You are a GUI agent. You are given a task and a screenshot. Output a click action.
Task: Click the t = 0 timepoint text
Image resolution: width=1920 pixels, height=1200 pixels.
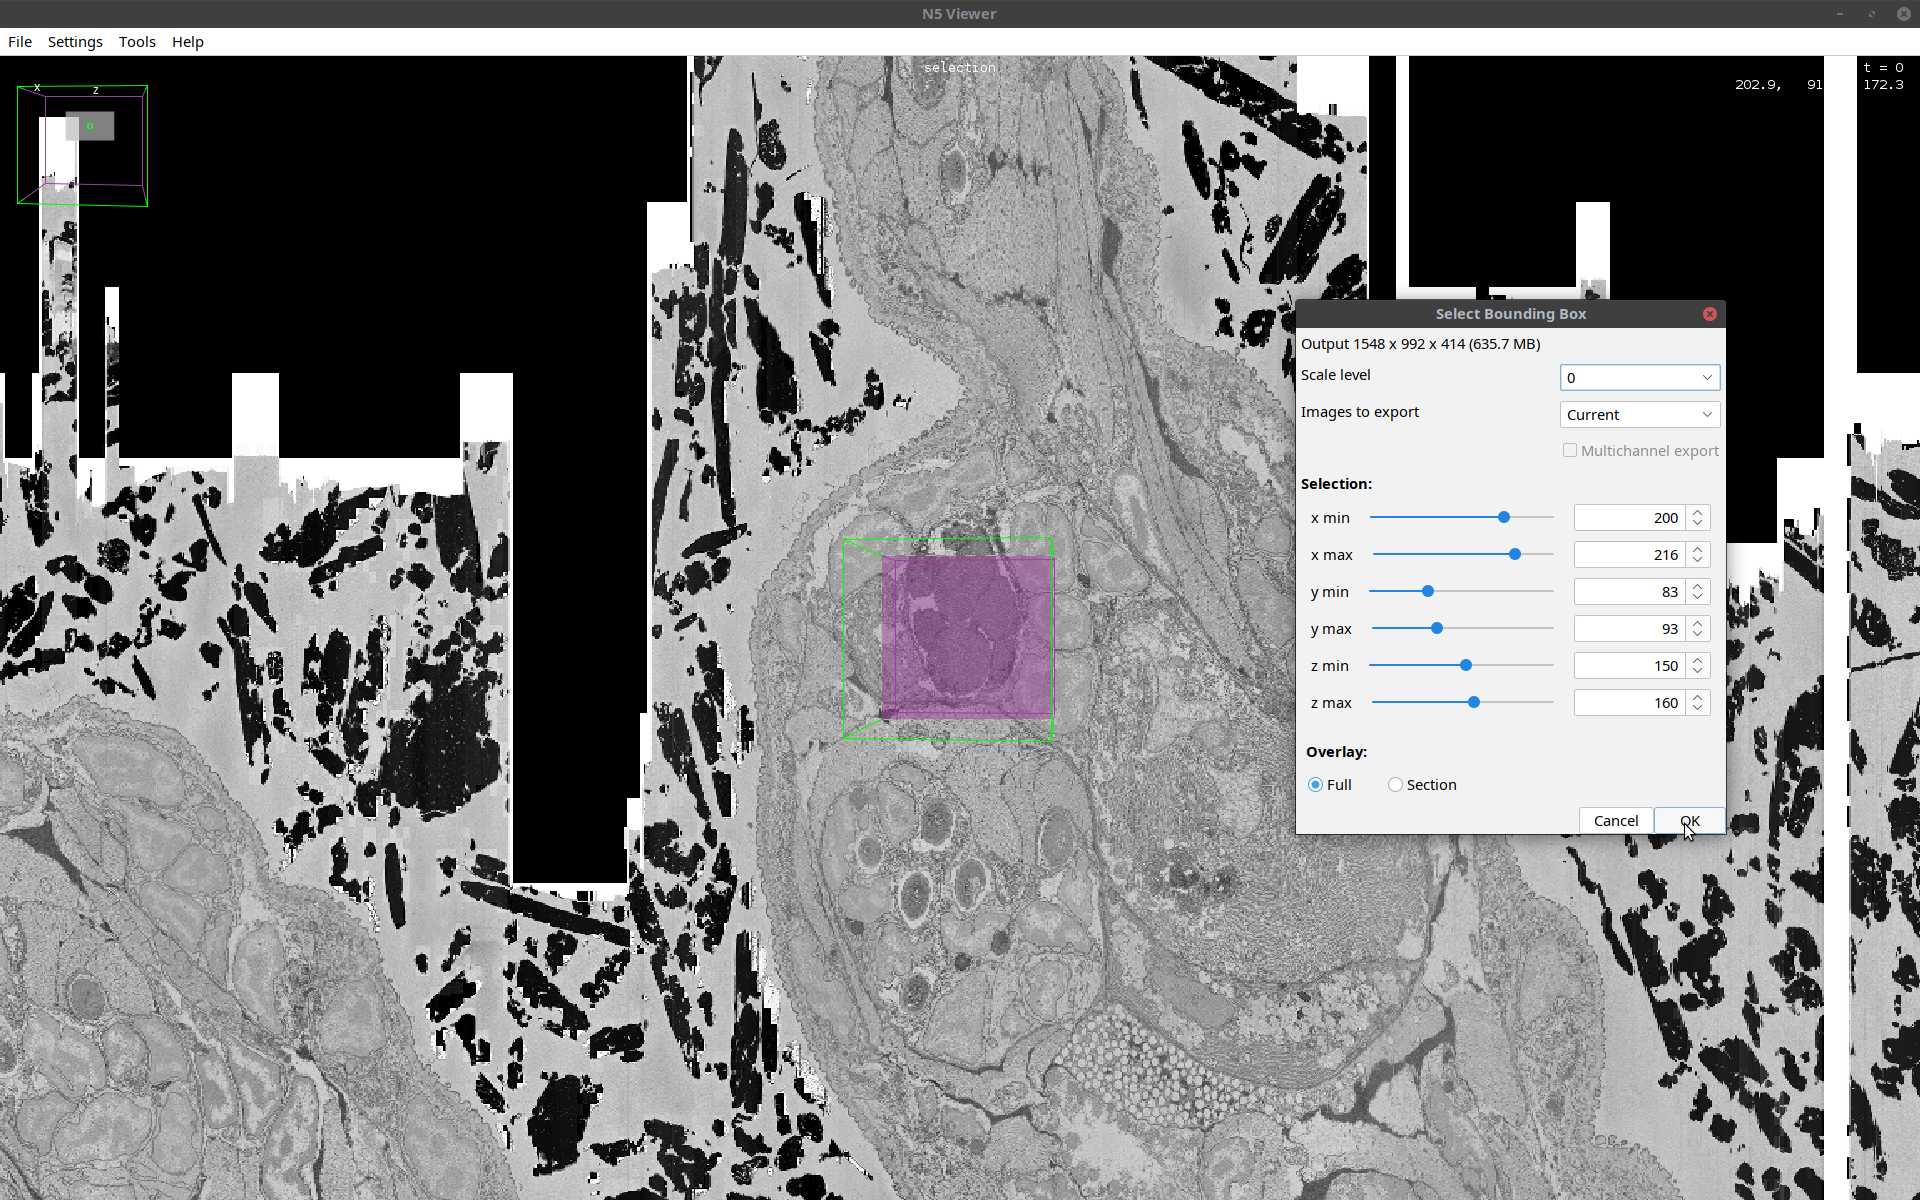(1883, 68)
